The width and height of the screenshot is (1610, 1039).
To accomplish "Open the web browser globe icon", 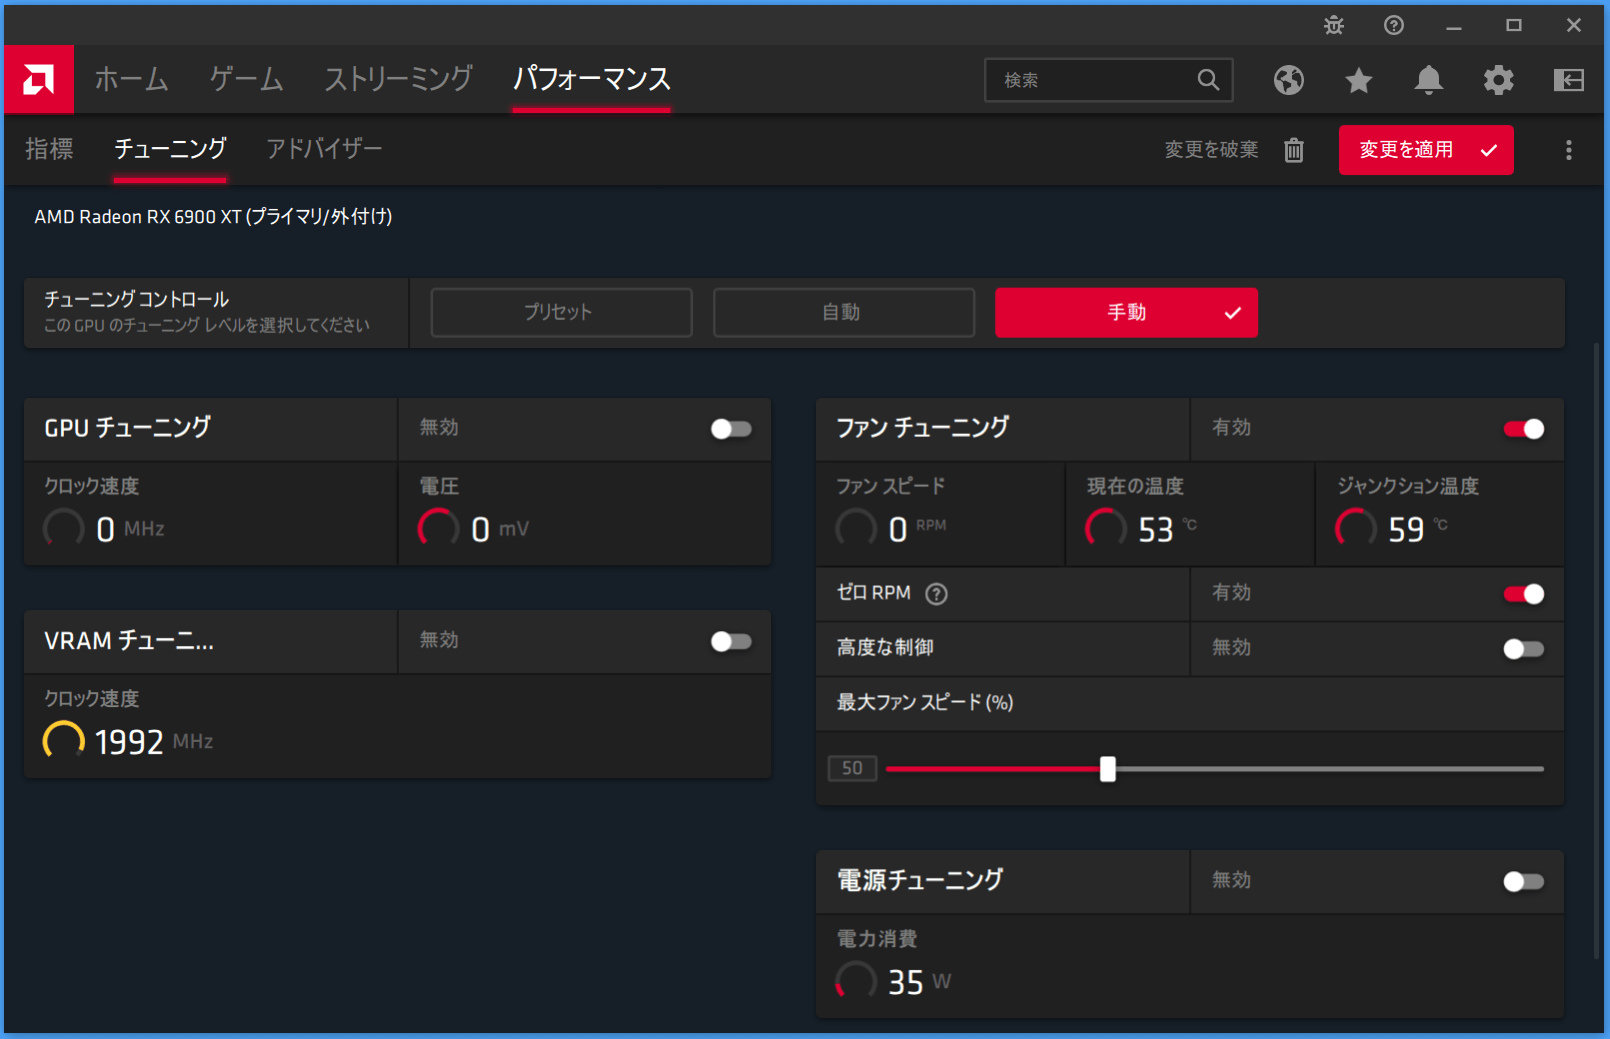I will [x=1289, y=80].
